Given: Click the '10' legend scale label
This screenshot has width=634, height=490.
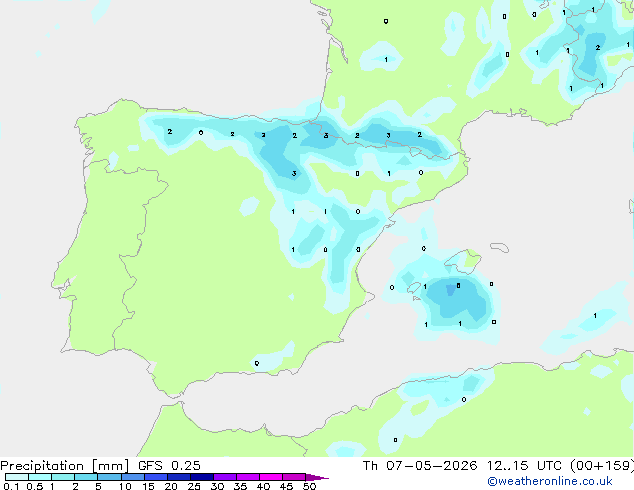Looking at the screenshot, I should coord(125,486).
